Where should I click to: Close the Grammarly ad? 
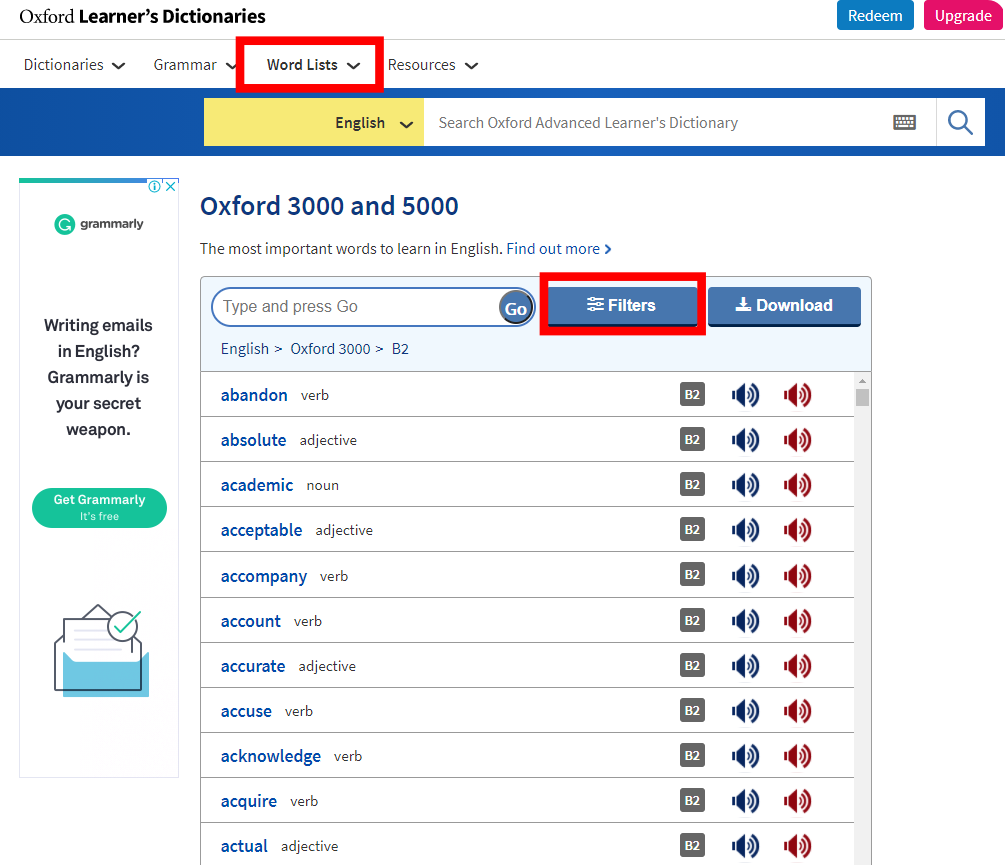(170, 186)
